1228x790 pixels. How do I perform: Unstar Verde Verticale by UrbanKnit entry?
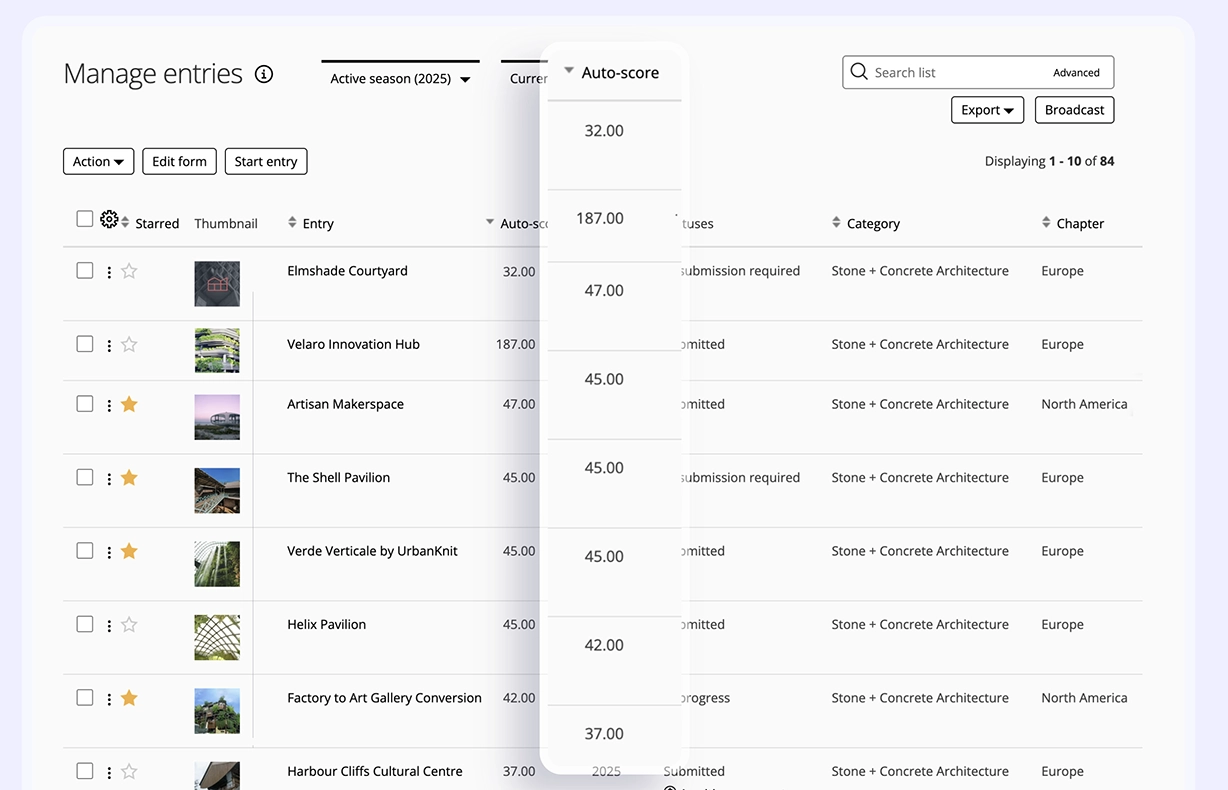129,551
